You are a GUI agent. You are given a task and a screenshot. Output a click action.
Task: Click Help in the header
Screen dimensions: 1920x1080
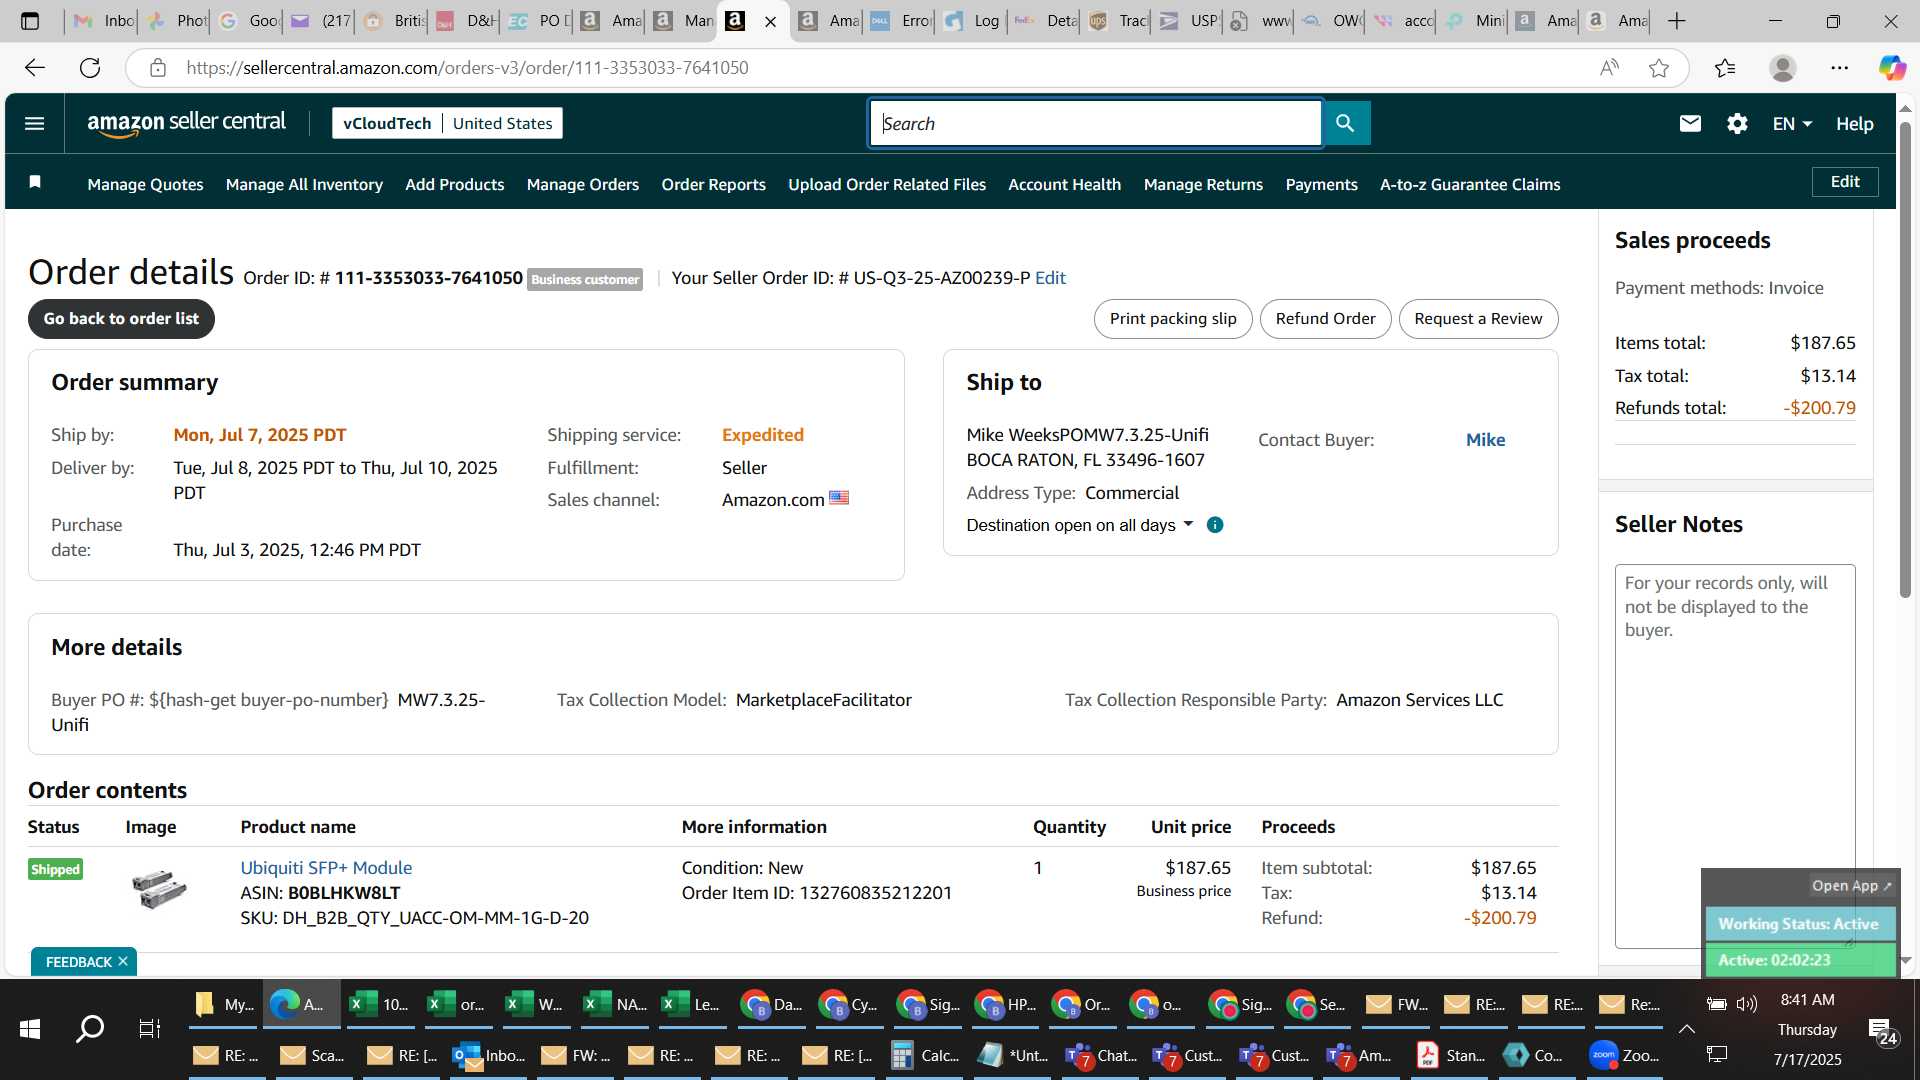pos(1854,123)
